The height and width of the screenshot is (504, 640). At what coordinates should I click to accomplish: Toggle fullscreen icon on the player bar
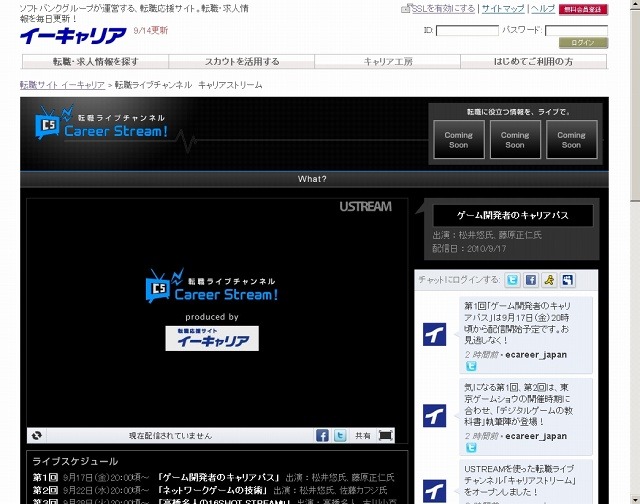tap(386, 435)
